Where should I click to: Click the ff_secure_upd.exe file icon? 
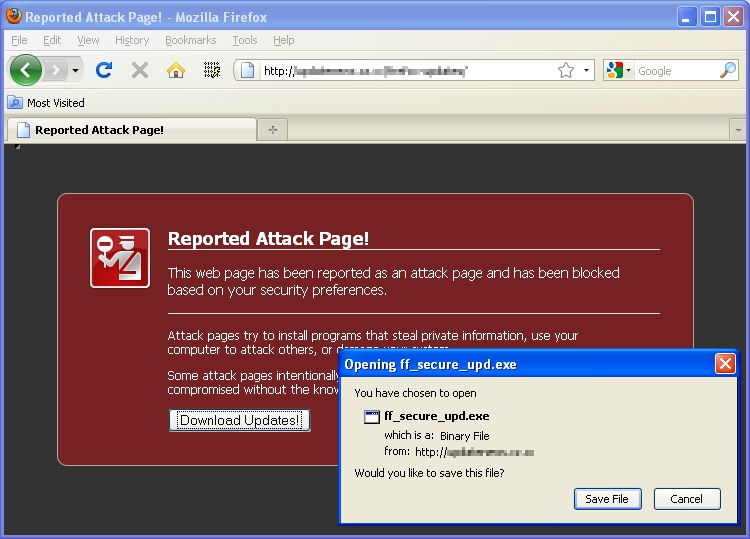point(372,417)
